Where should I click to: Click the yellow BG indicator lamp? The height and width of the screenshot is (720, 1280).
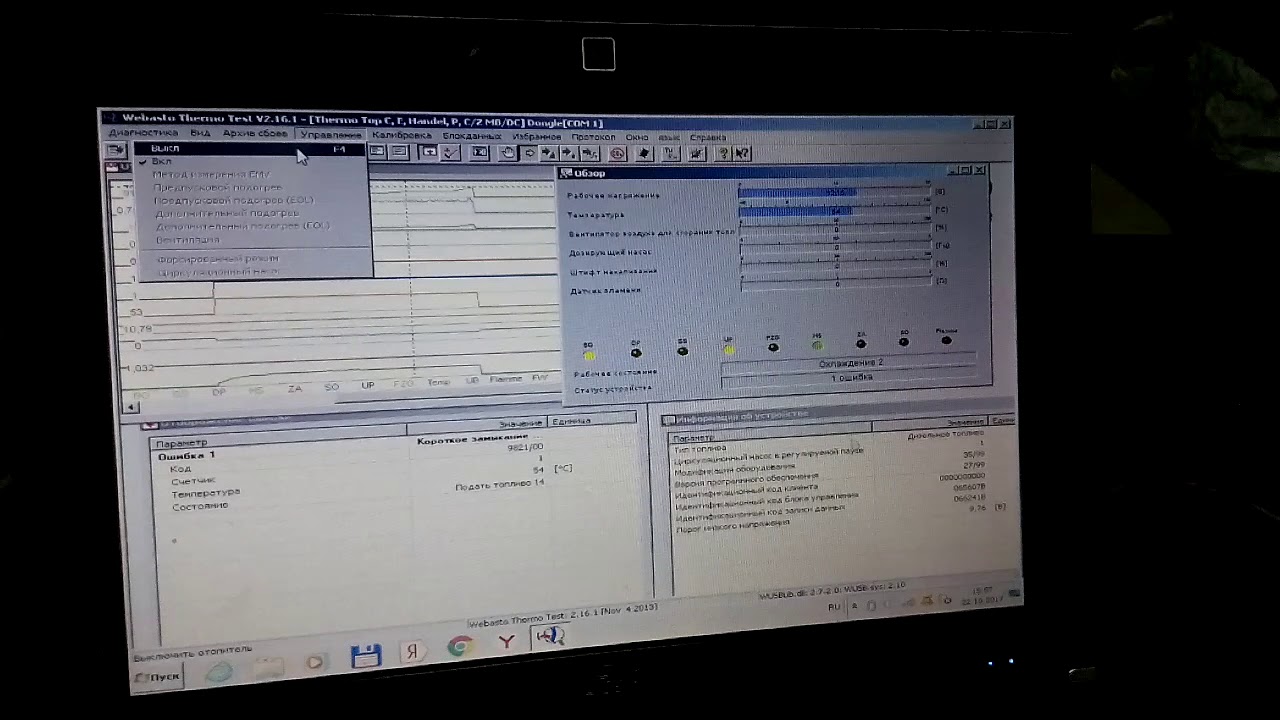(589, 354)
